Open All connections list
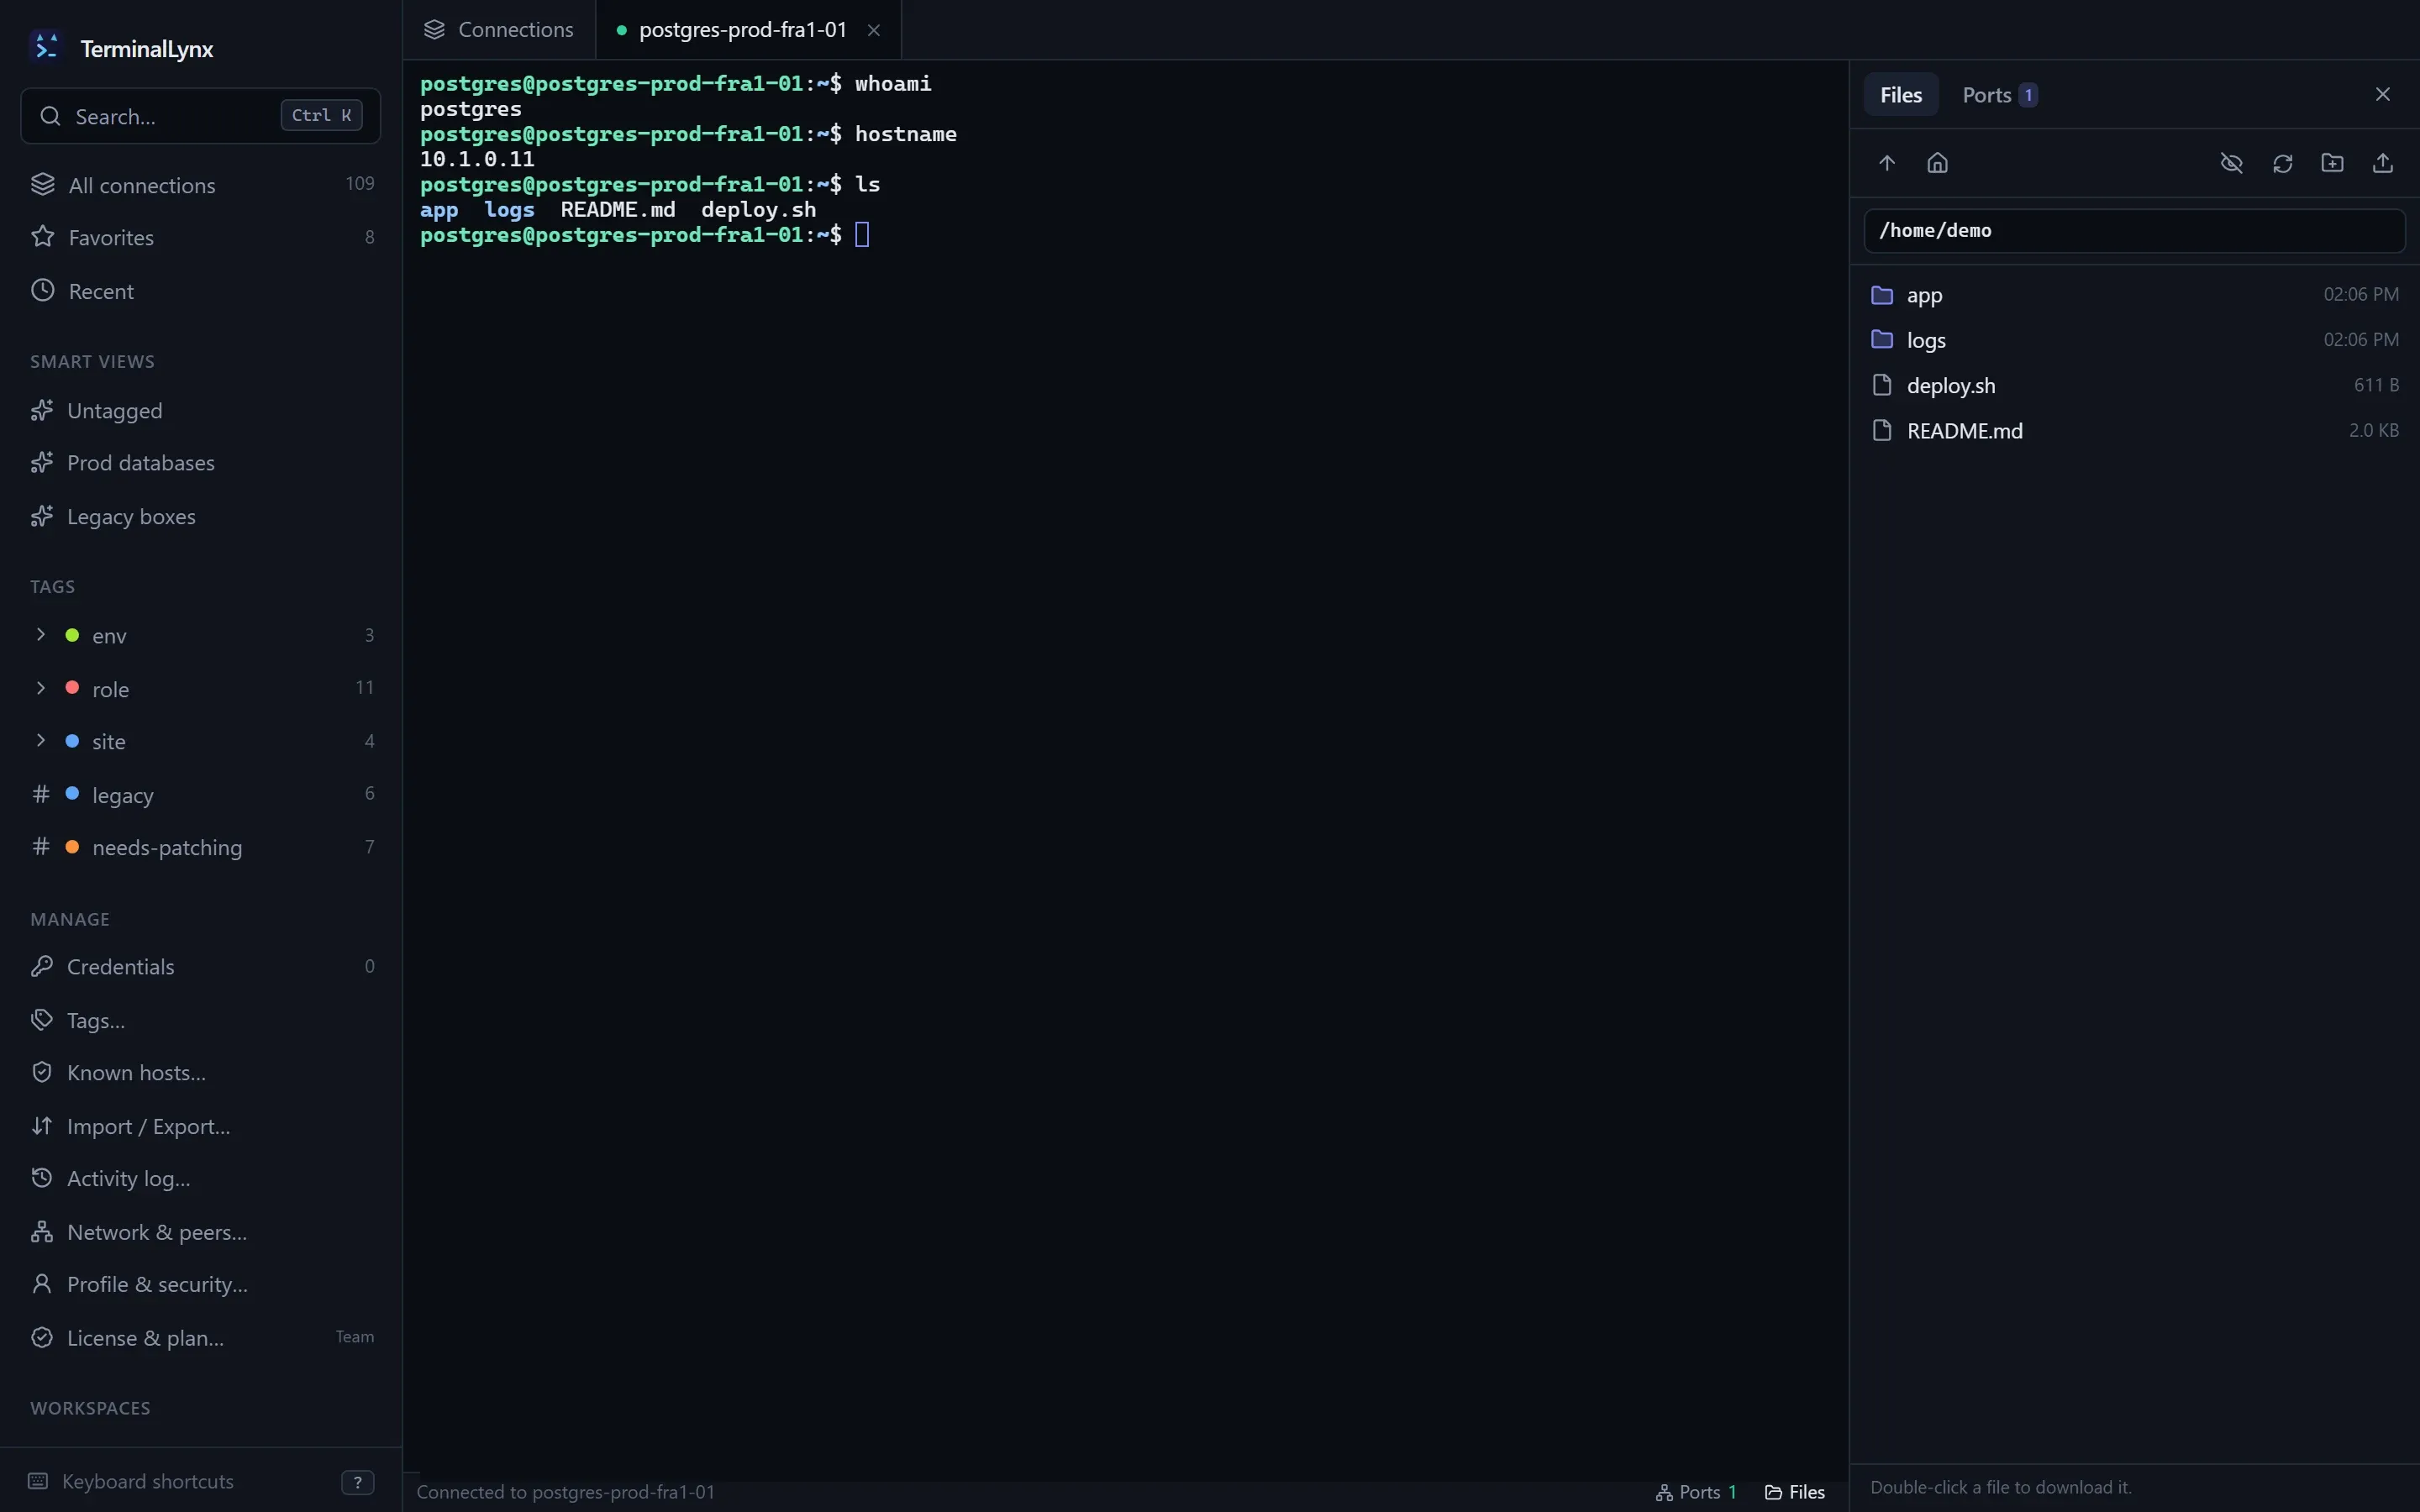 coord(201,185)
